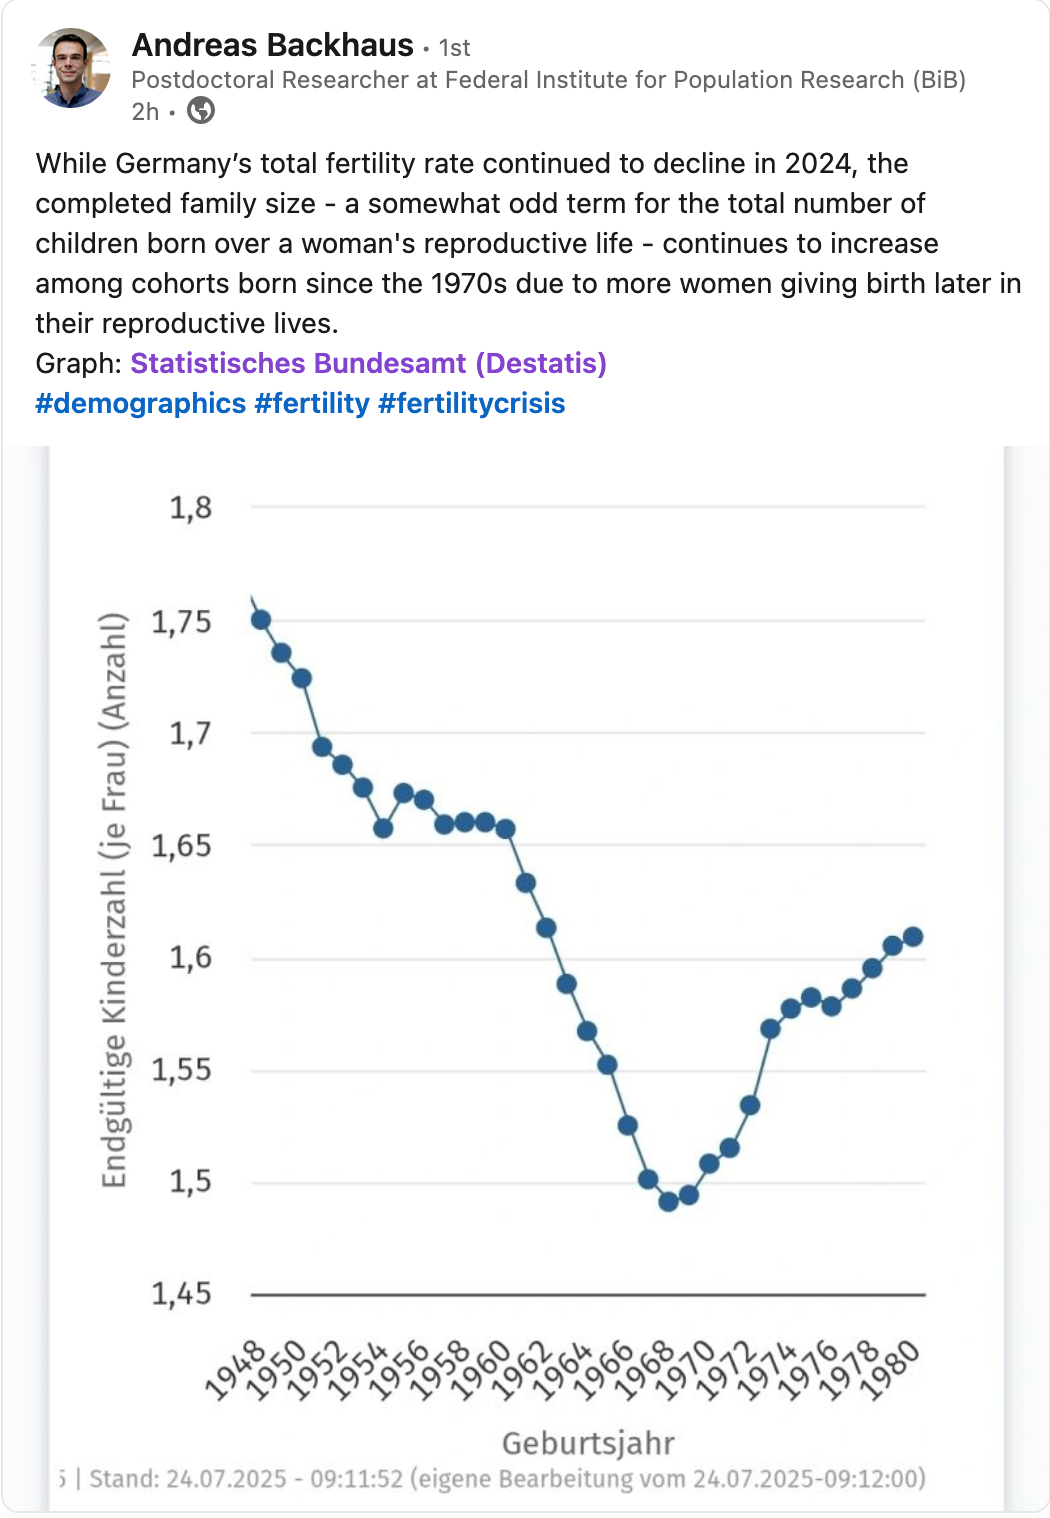Viewport: 1050px width, 1518px height.
Task: Click the 'Geburtsjahr' x-axis title
Action: (x=588, y=1443)
